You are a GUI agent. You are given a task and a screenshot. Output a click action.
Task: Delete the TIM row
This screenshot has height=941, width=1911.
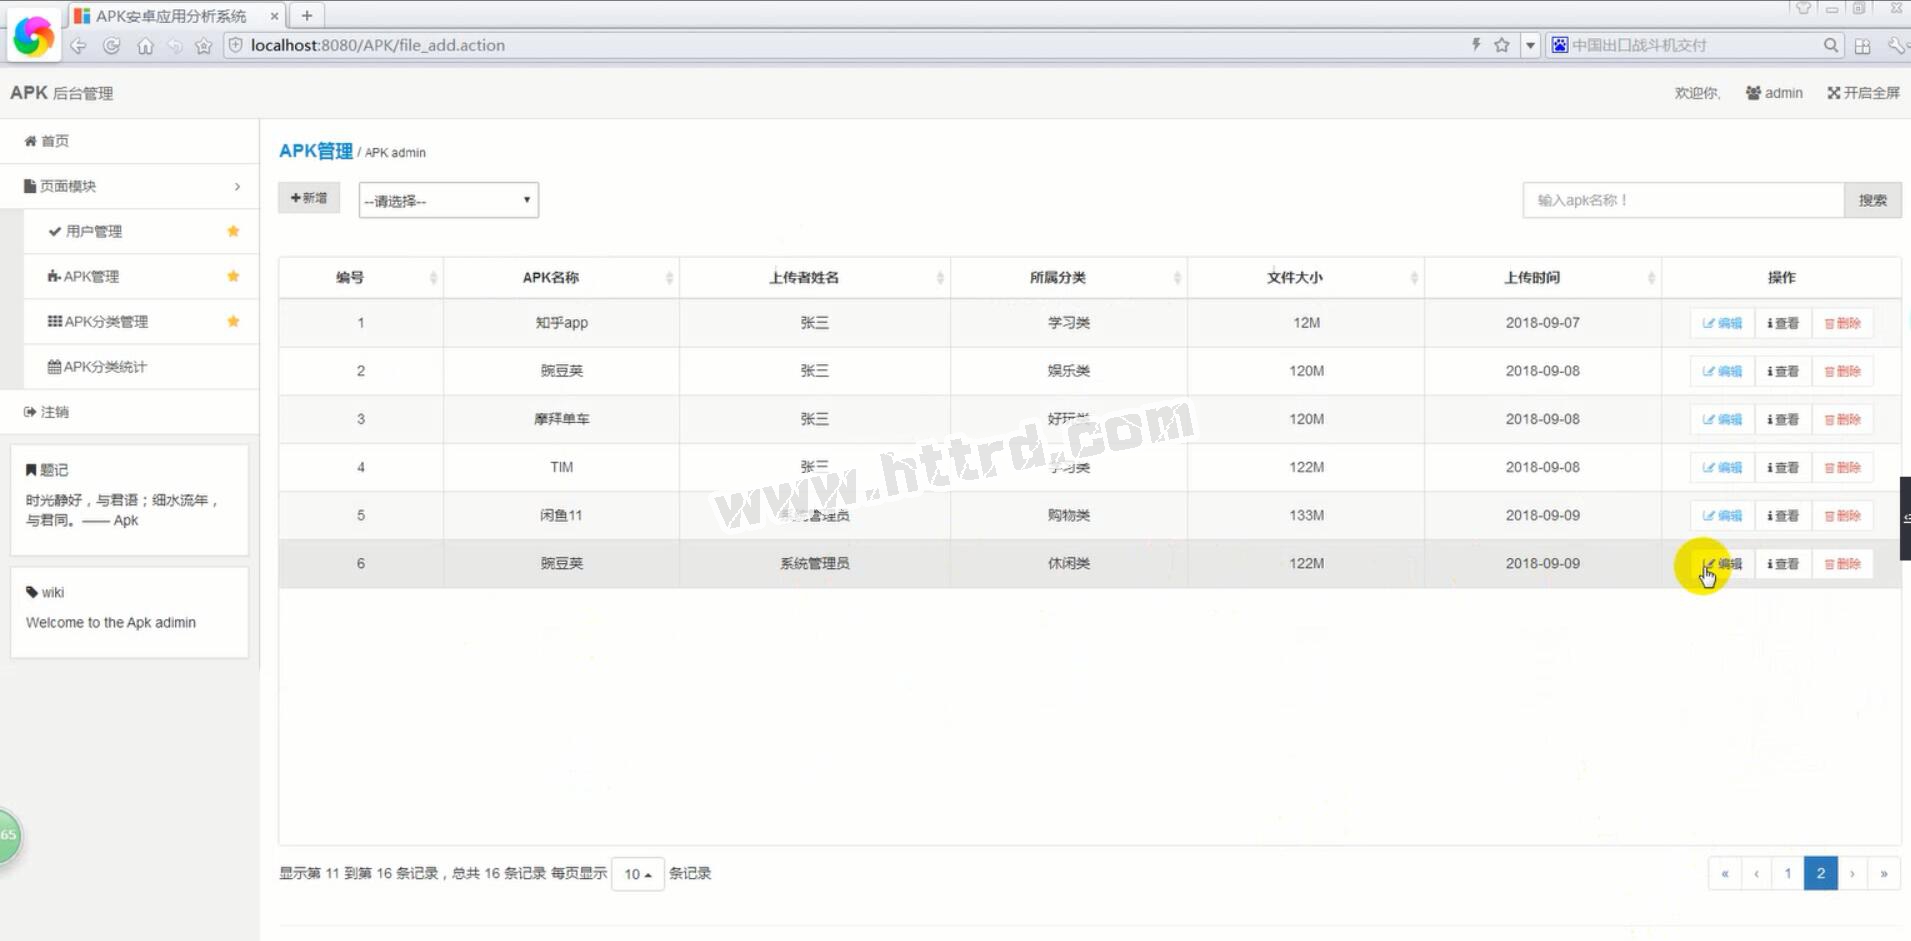tap(1842, 467)
